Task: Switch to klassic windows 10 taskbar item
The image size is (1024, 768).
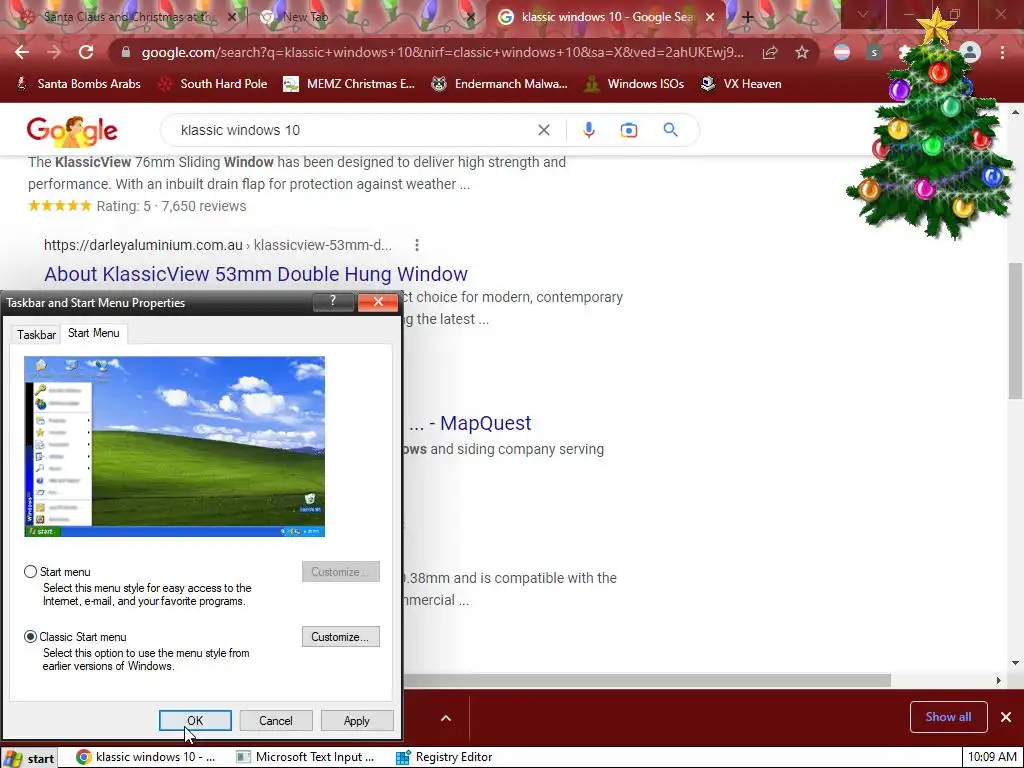Action: point(146,757)
